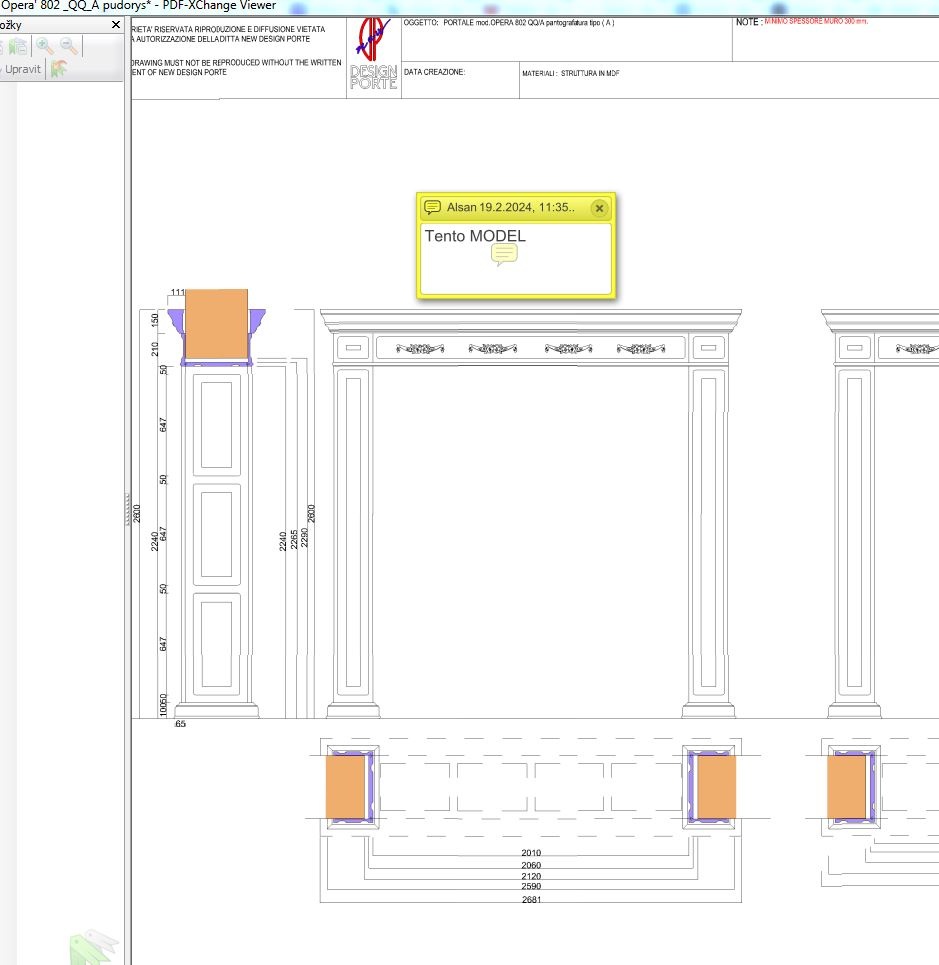Select orange rectangle in right plan-view pillar

(716, 787)
